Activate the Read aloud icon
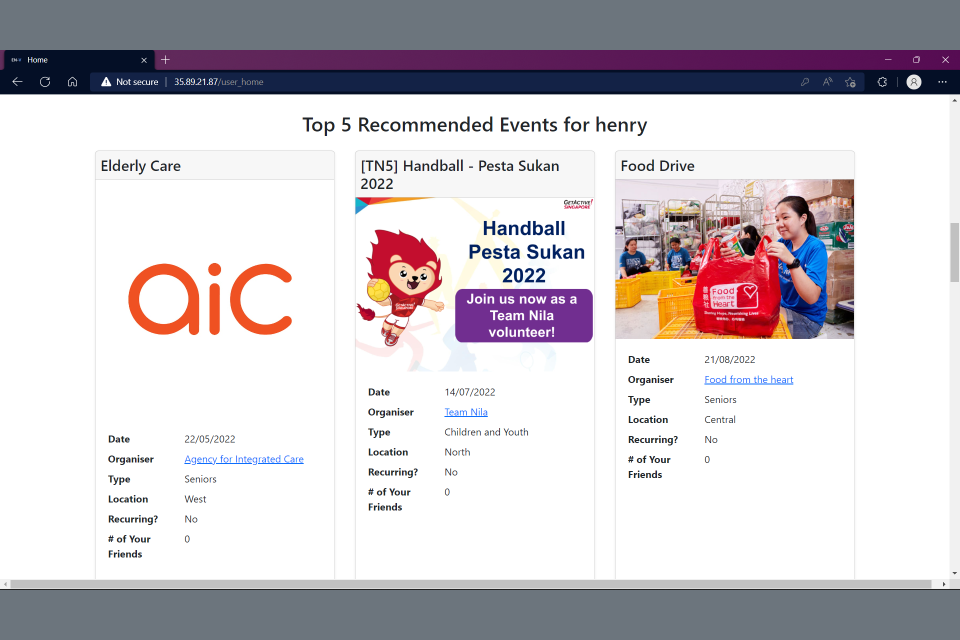 click(x=828, y=81)
